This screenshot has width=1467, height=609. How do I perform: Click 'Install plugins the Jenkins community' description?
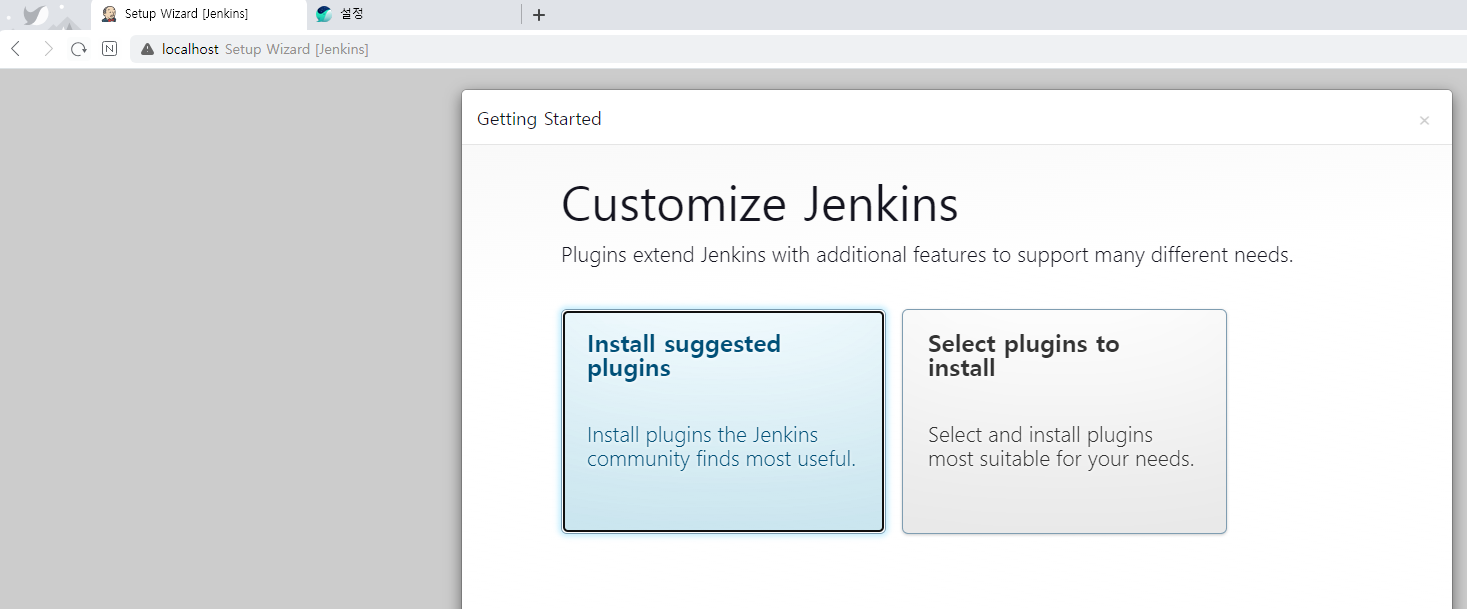click(721, 447)
